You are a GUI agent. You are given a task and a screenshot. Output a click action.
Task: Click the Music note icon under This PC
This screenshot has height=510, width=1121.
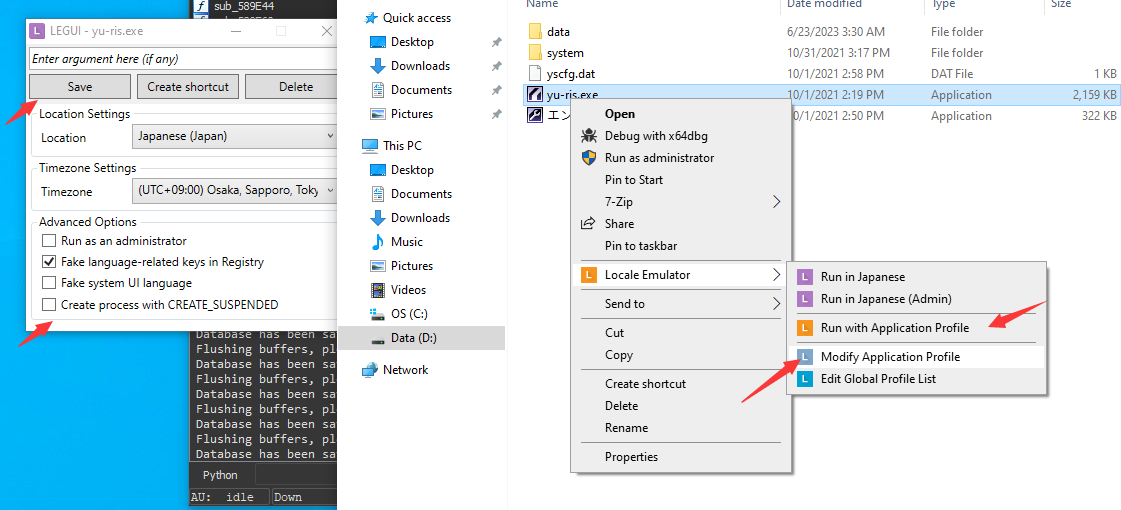pyautogui.click(x=377, y=242)
